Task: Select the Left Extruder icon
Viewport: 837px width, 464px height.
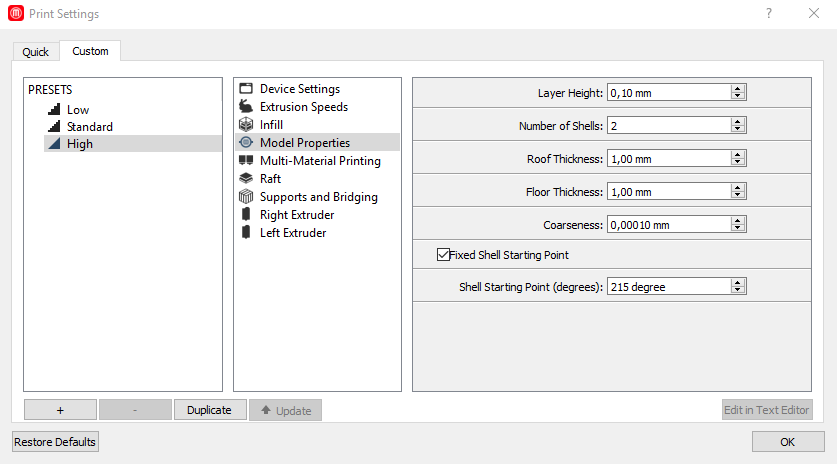Action: pos(245,233)
